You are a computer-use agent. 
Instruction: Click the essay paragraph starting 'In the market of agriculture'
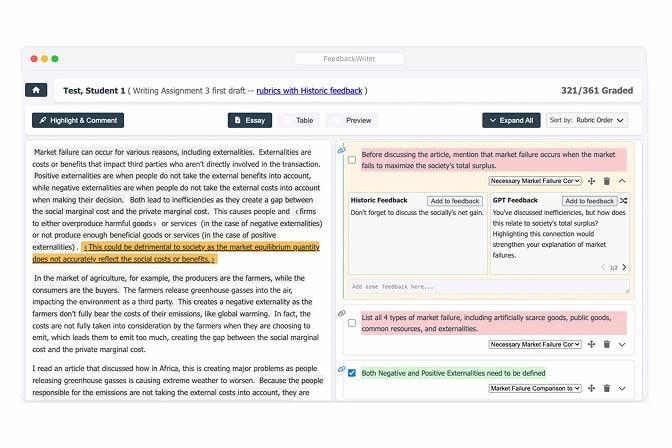[x=176, y=314]
